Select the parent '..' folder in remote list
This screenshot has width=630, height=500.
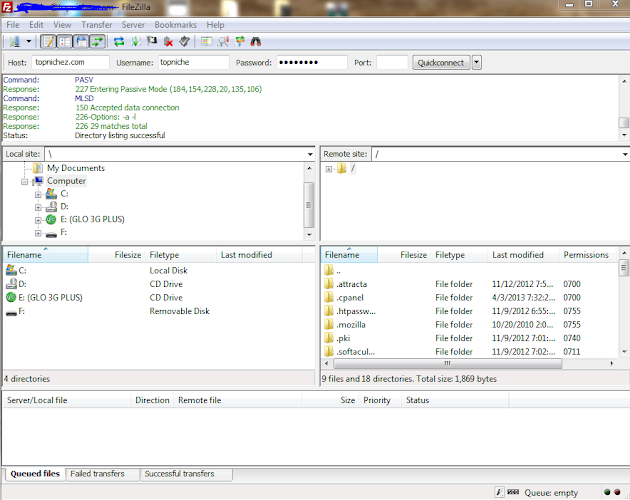(470, 270)
